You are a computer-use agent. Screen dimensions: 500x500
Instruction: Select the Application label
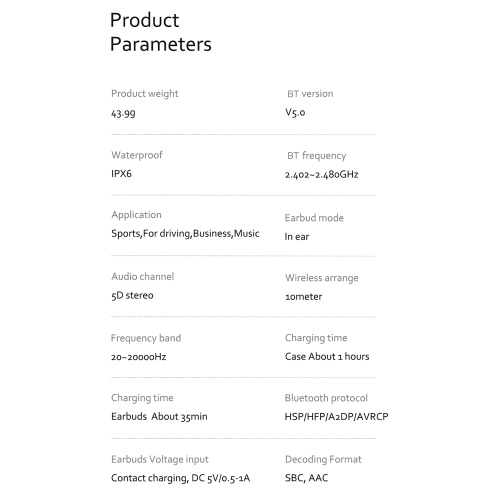[136, 215]
